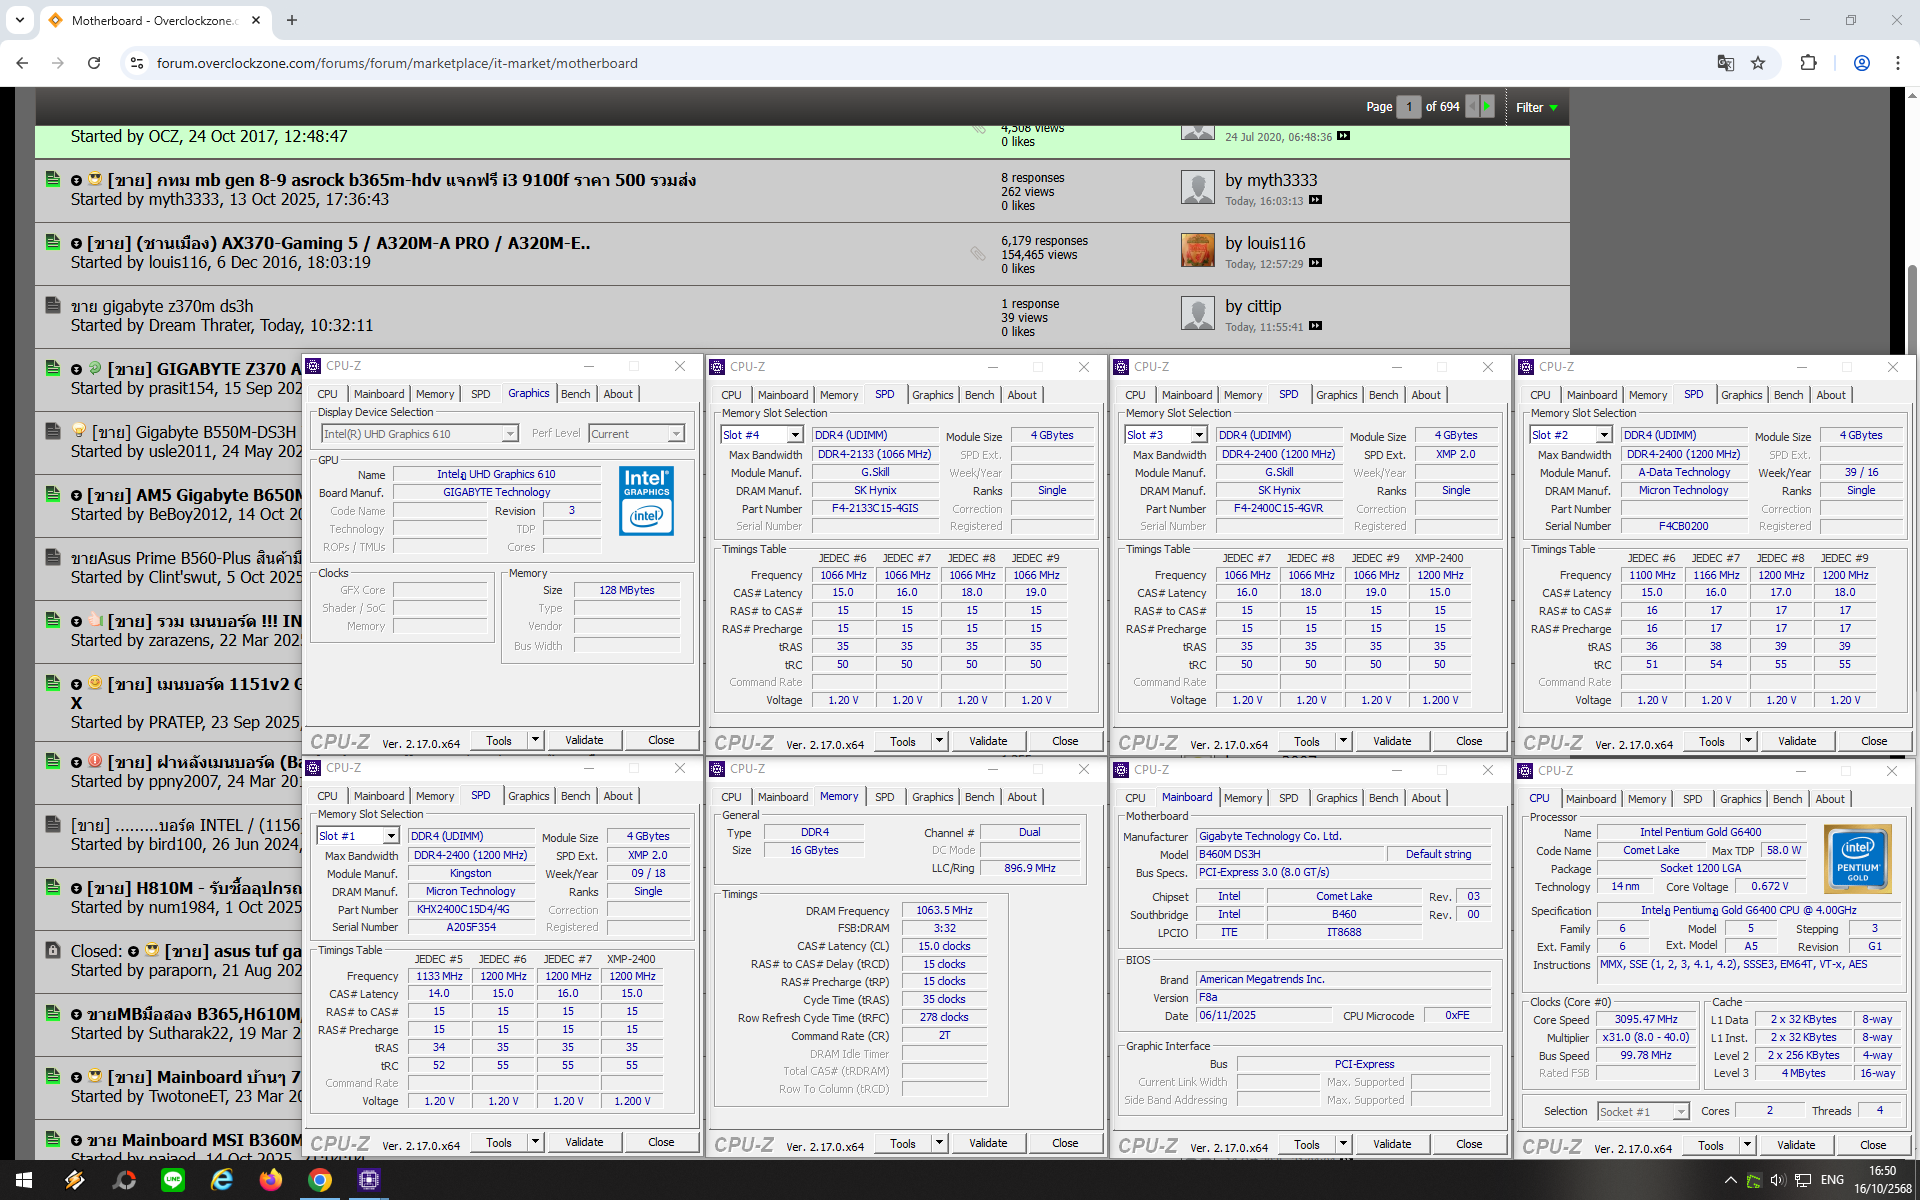The height and width of the screenshot is (1200, 1920).
Task: Click the Winamp lightning icon in taskbar
Action: (x=75, y=1180)
